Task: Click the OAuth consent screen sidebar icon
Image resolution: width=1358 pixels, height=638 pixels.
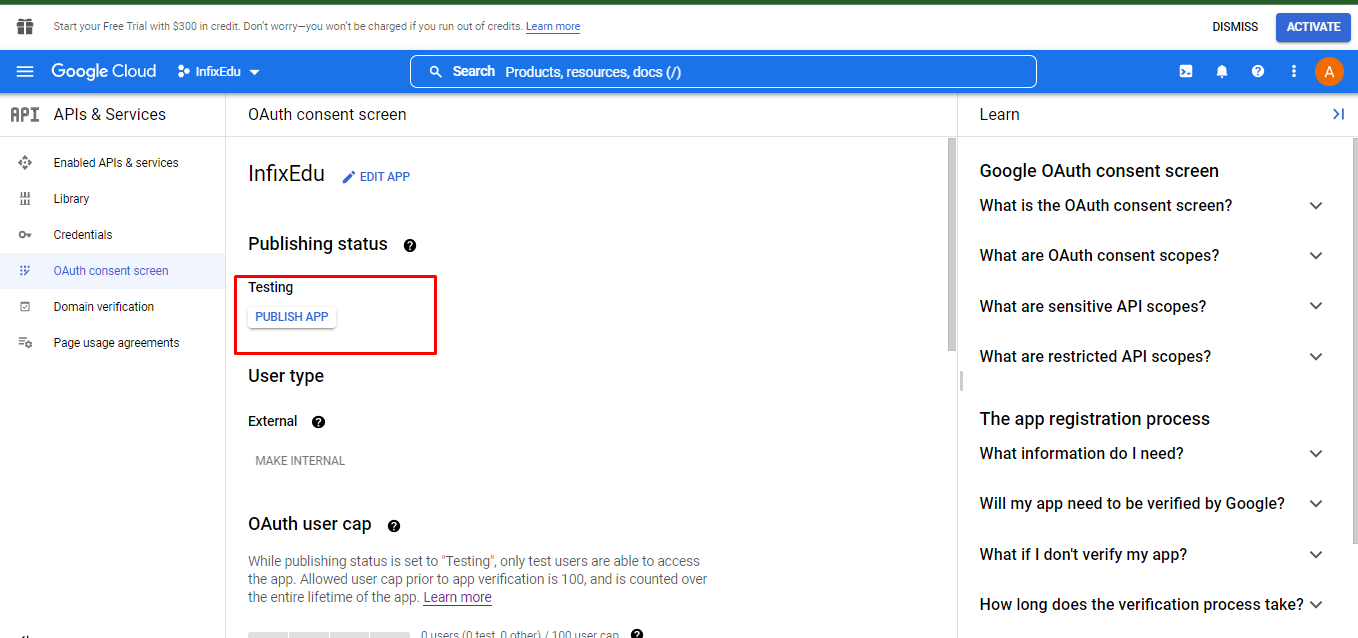Action: click(25, 271)
